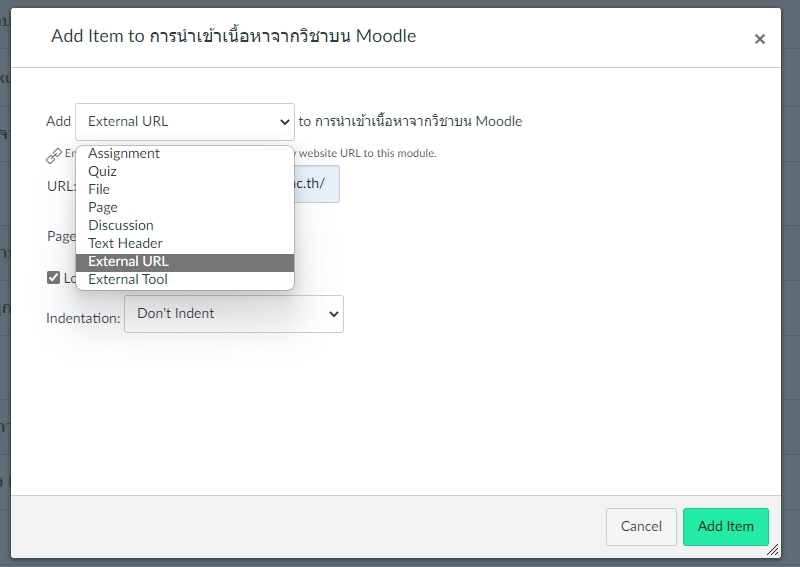Pick External Tool from the list
The width and height of the screenshot is (800, 567).
click(128, 279)
